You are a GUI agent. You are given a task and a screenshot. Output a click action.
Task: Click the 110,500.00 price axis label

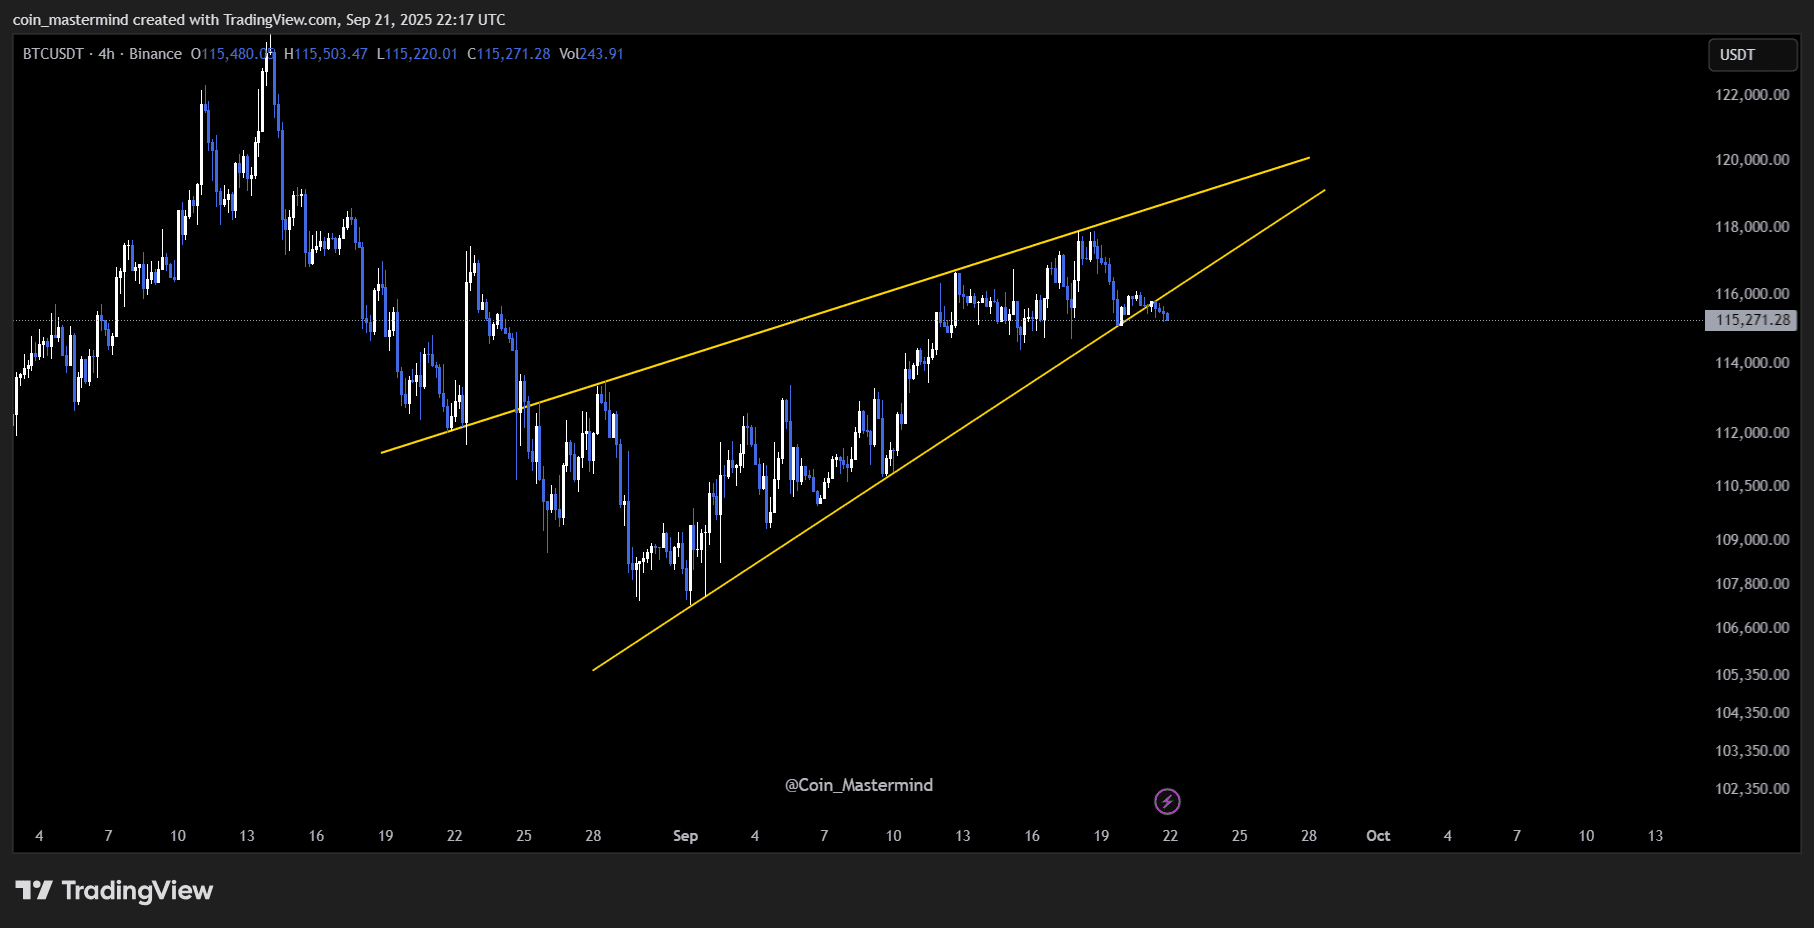coord(1752,486)
